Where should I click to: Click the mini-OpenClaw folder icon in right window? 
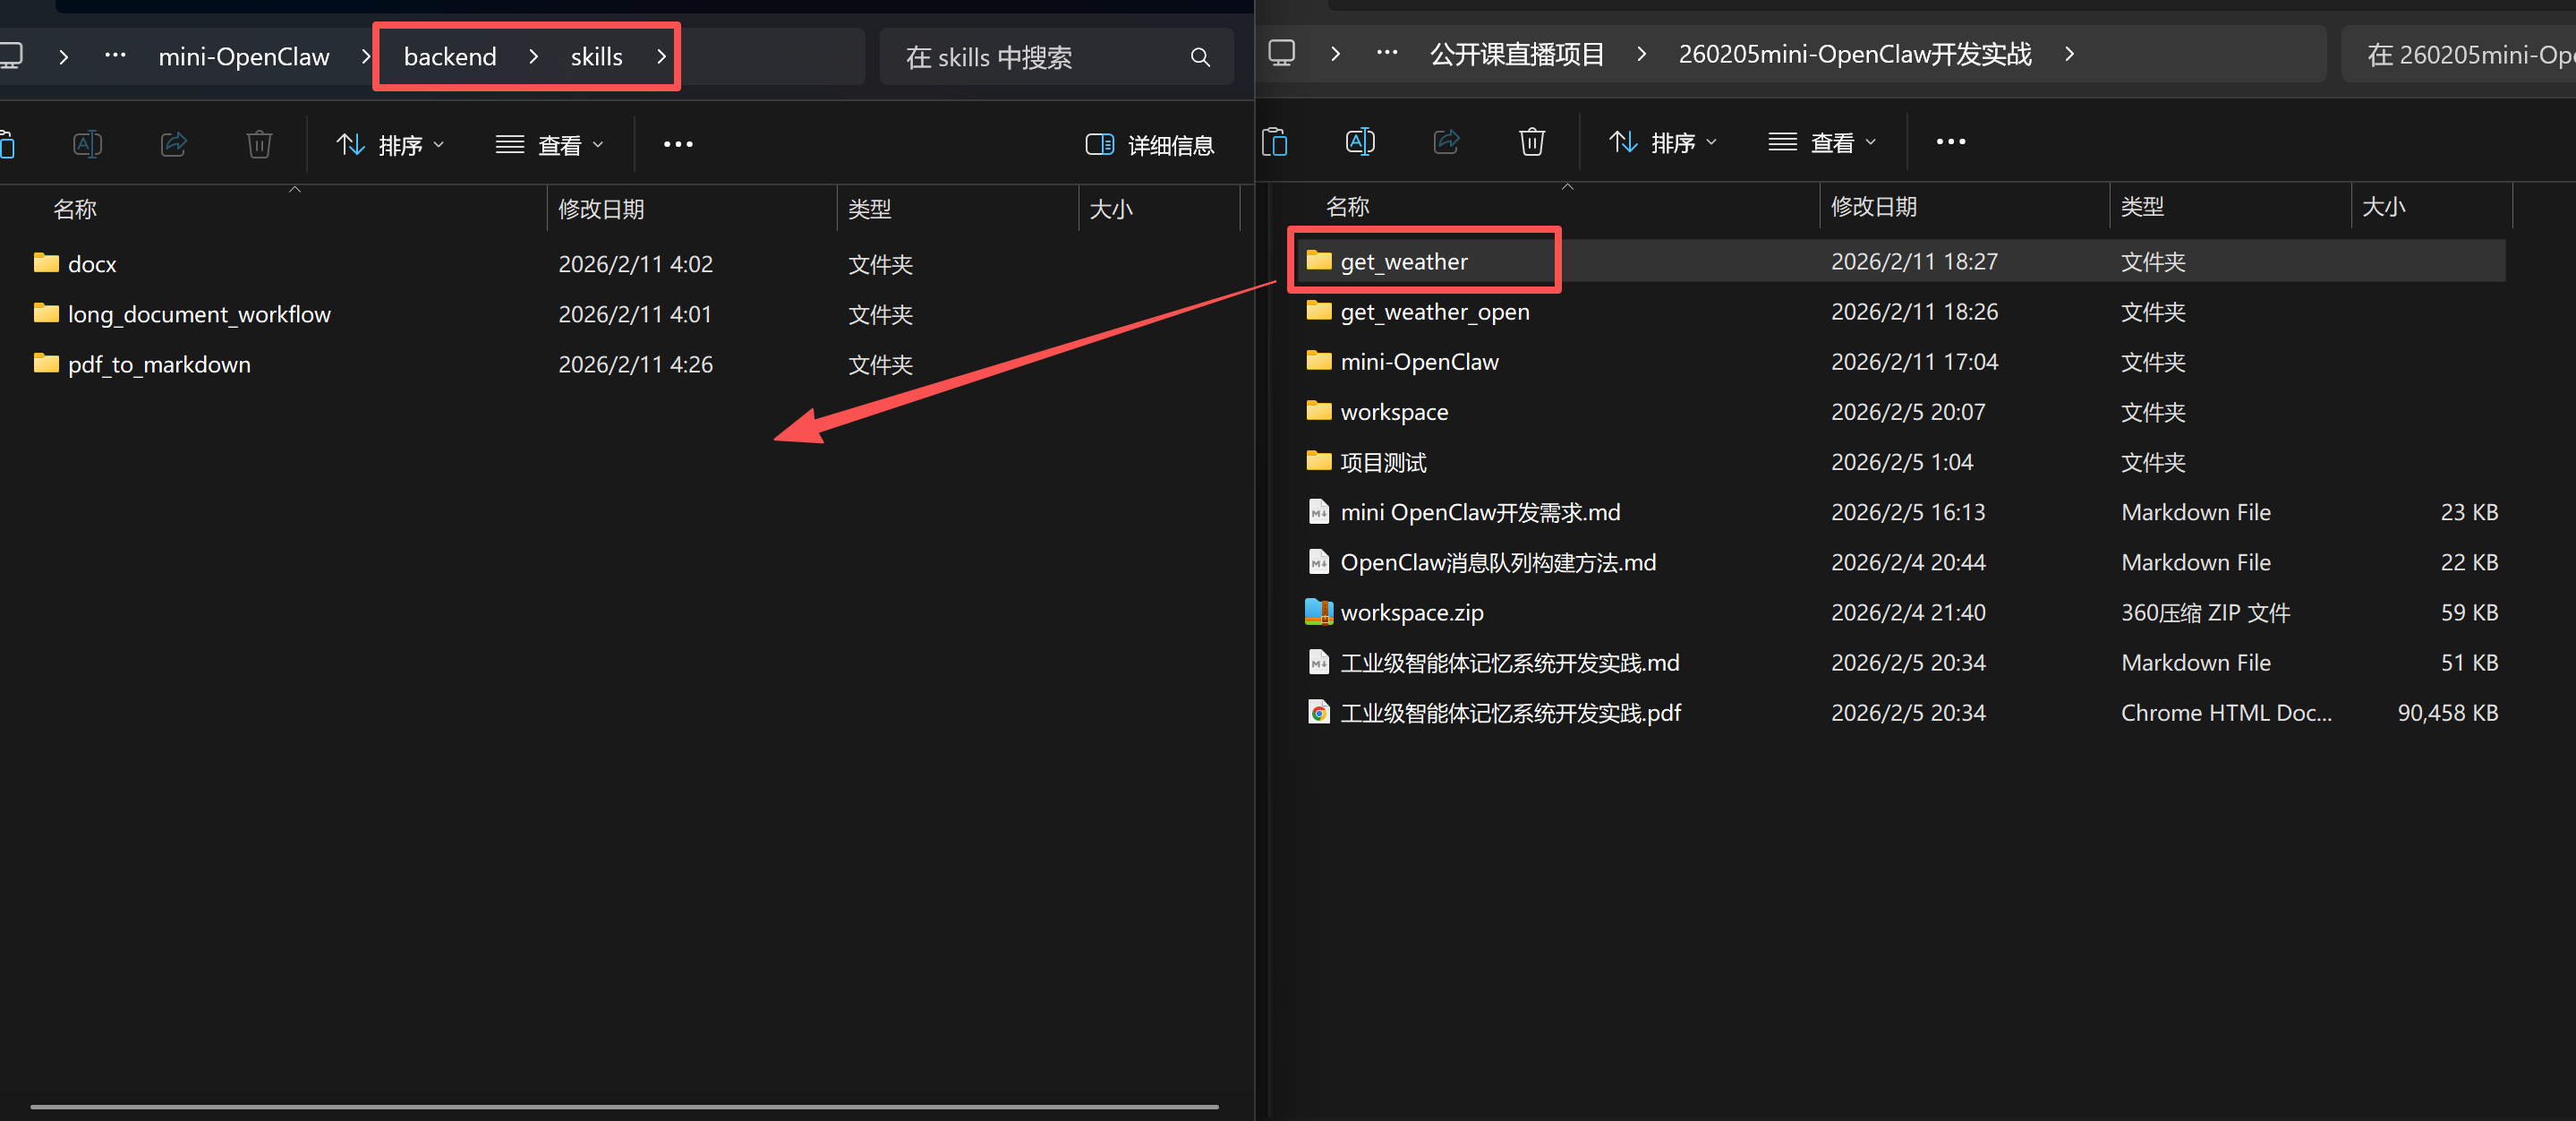[1319, 360]
